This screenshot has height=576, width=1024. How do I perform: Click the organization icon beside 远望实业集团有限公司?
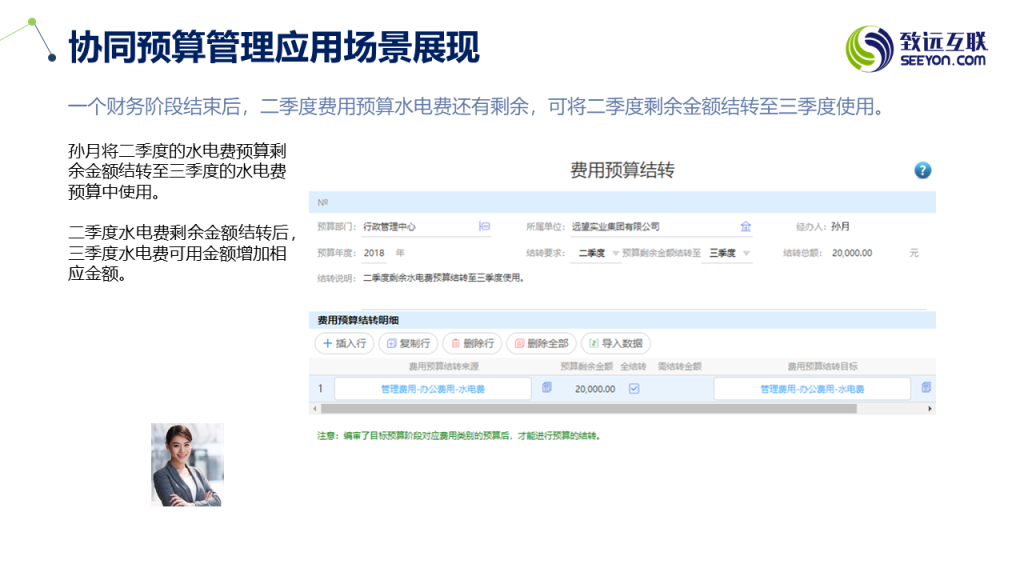click(745, 227)
